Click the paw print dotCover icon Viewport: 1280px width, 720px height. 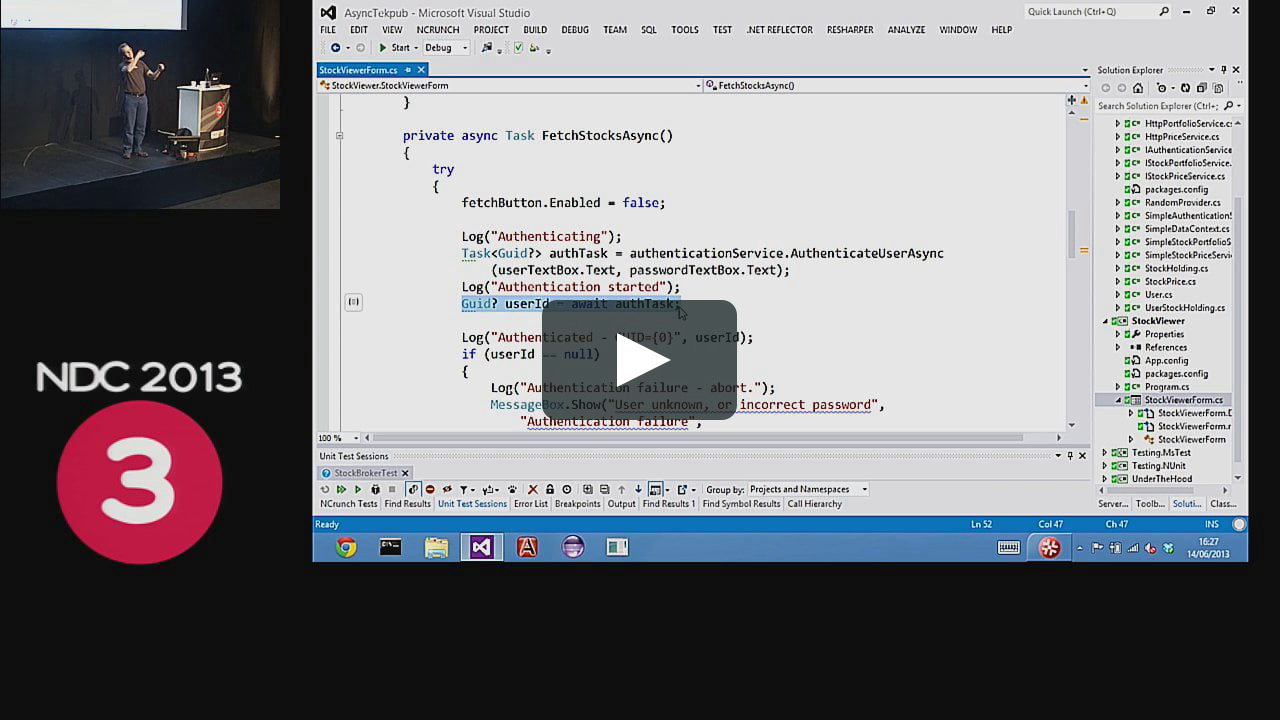(x=513, y=490)
